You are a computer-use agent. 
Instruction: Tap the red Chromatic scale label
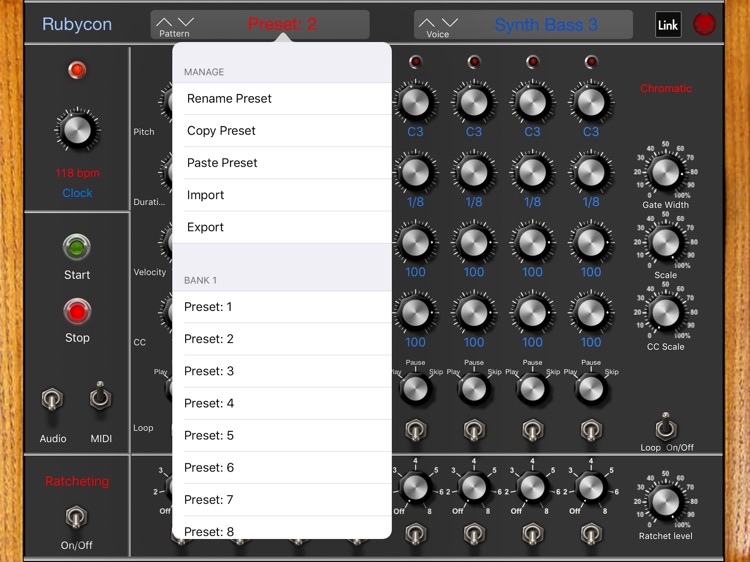click(666, 88)
